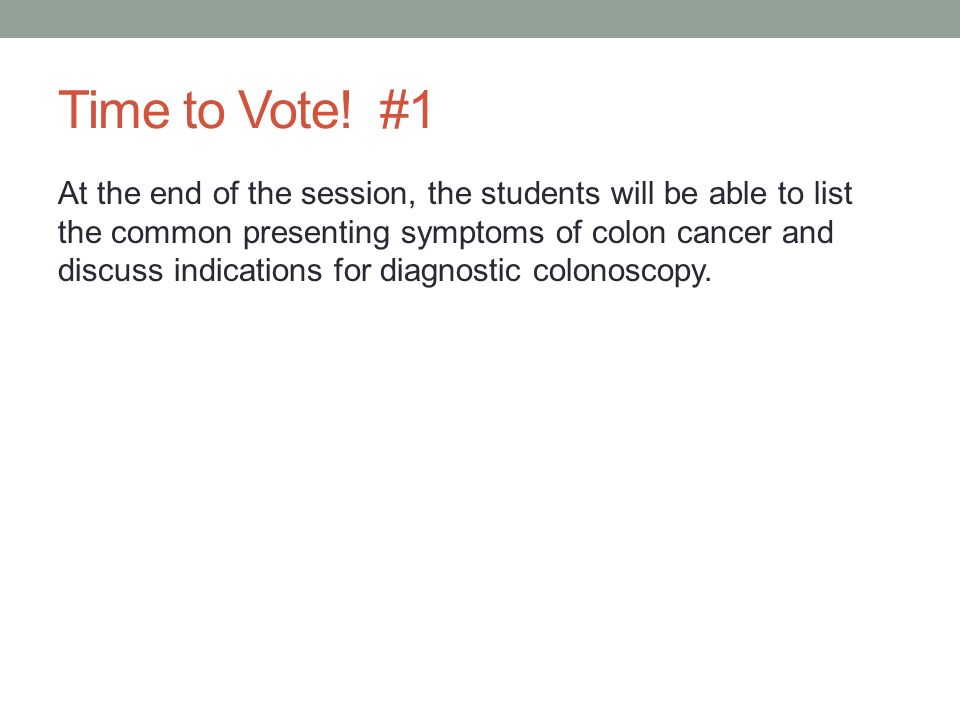Click the word "Vote!" in the heading
Viewport: 960px width, 720px height.
294,110
